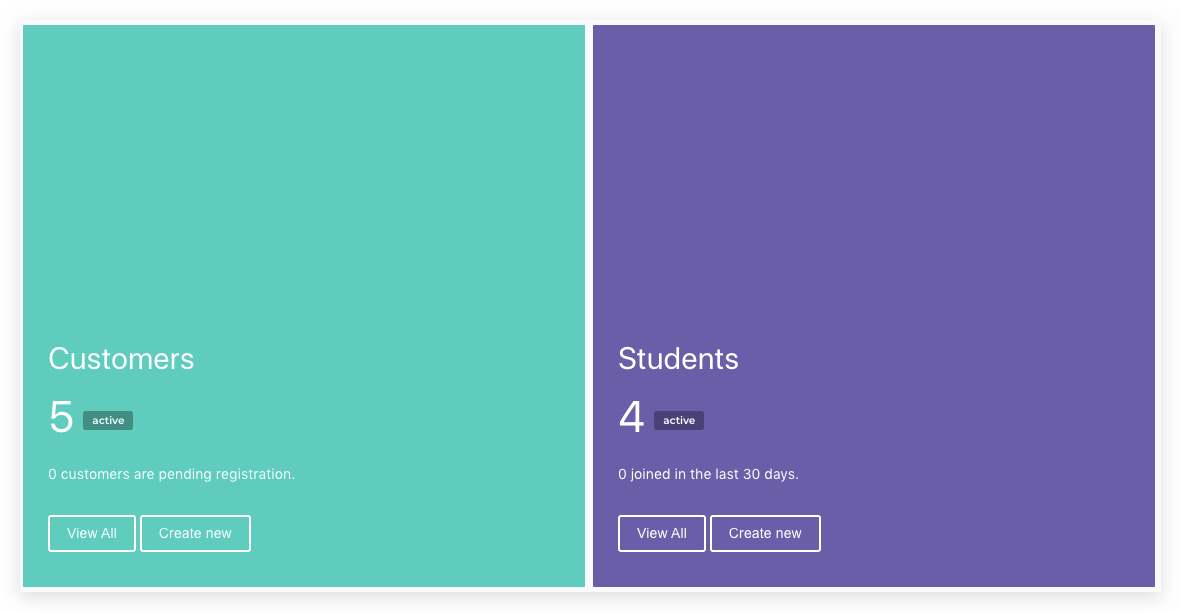Click the joined in last 30 days message
This screenshot has width=1181, height=612.
pos(708,474)
